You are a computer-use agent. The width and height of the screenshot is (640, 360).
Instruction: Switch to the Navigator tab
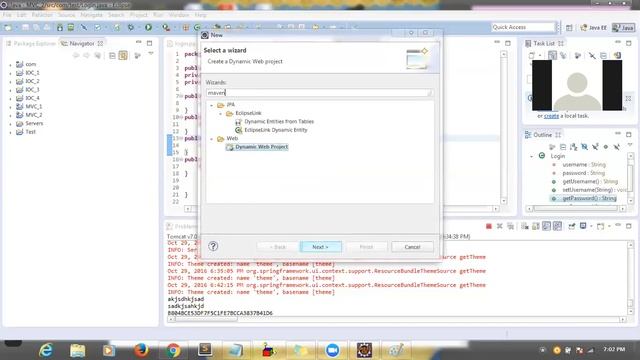pyautogui.click(x=82, y=44)
